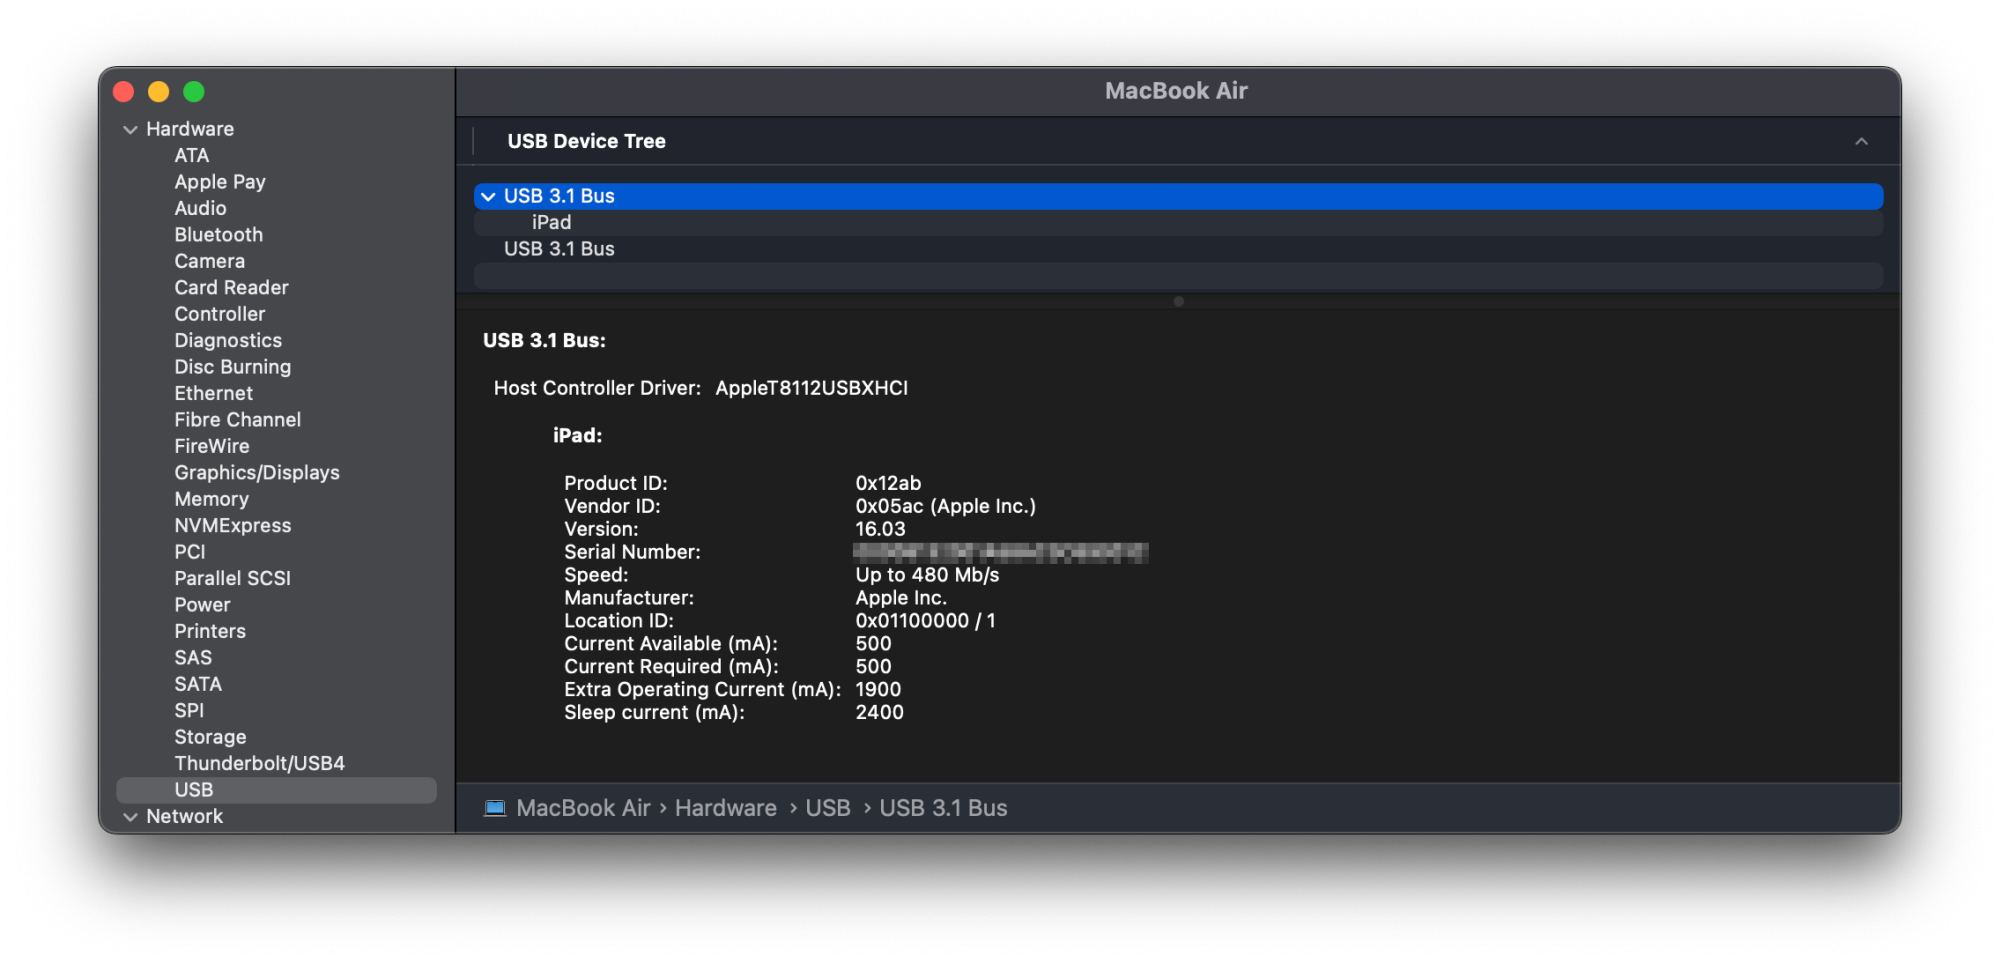Open Diagnostics in the sidebar
Viewport: 2000px width, 964px height.
click(228, 341)
